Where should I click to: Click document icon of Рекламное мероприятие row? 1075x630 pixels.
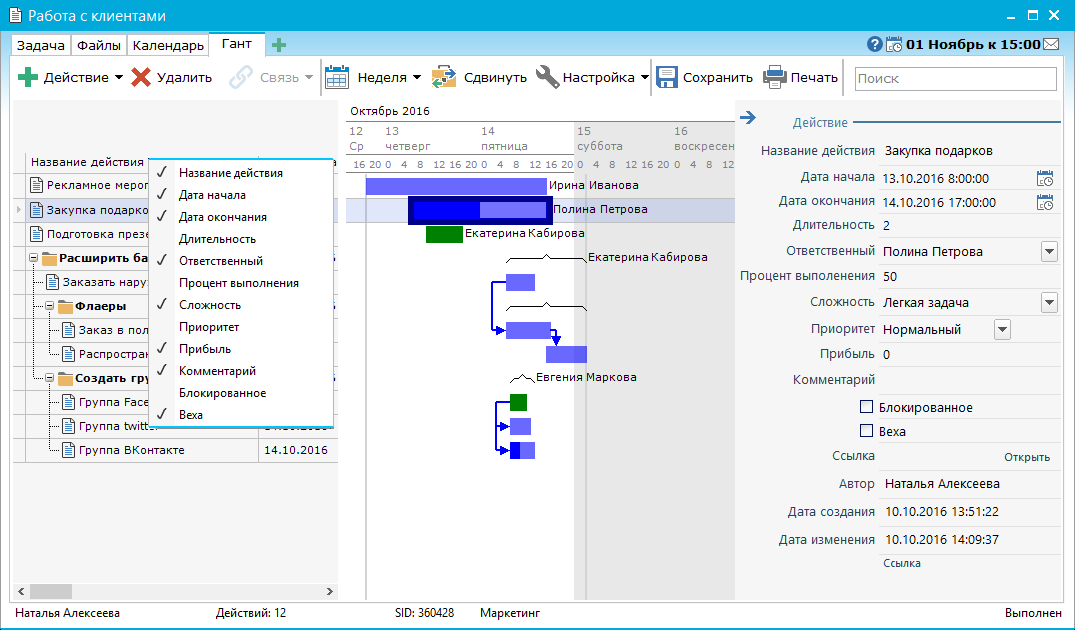pos(36,185)
